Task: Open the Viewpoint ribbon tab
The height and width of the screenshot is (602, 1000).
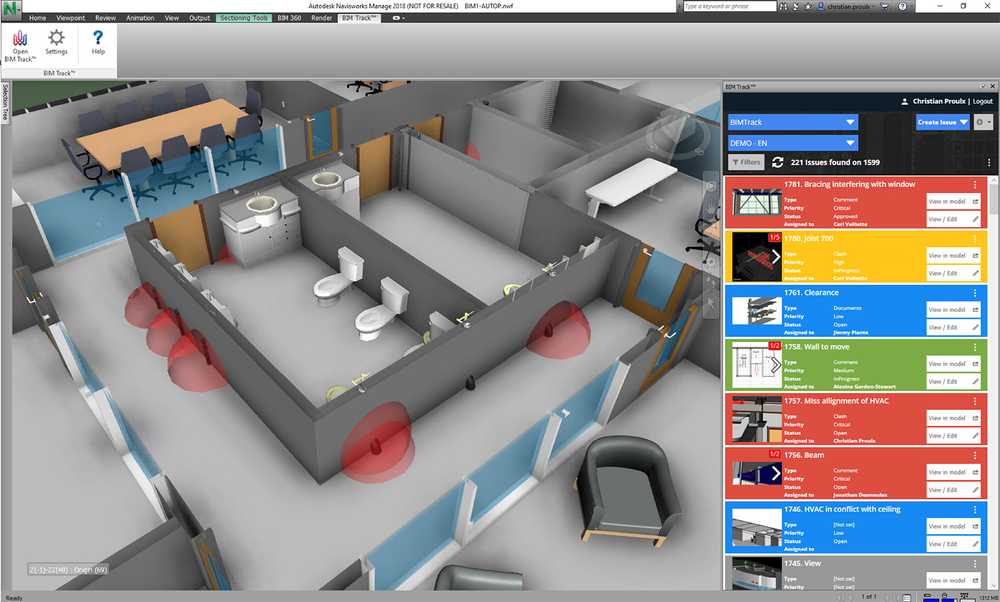Action: pos(70,18)
